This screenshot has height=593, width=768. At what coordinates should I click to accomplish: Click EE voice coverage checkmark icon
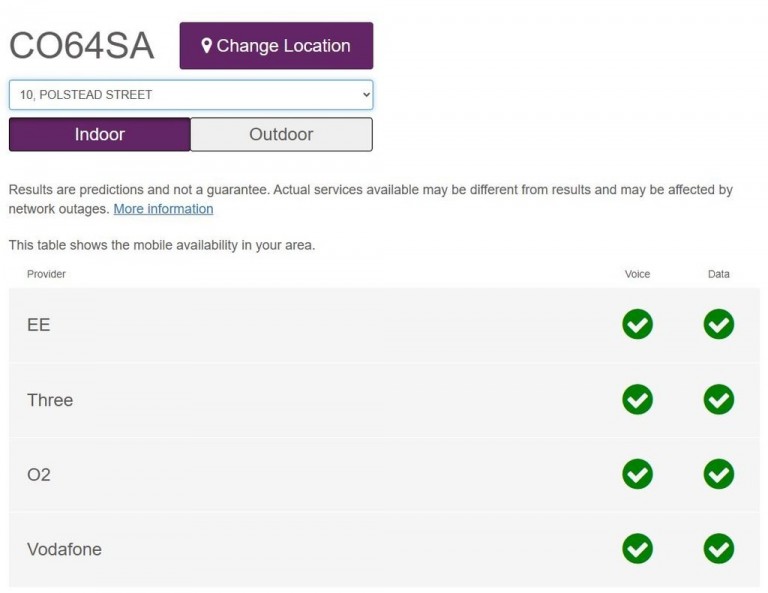coord(637,324)
